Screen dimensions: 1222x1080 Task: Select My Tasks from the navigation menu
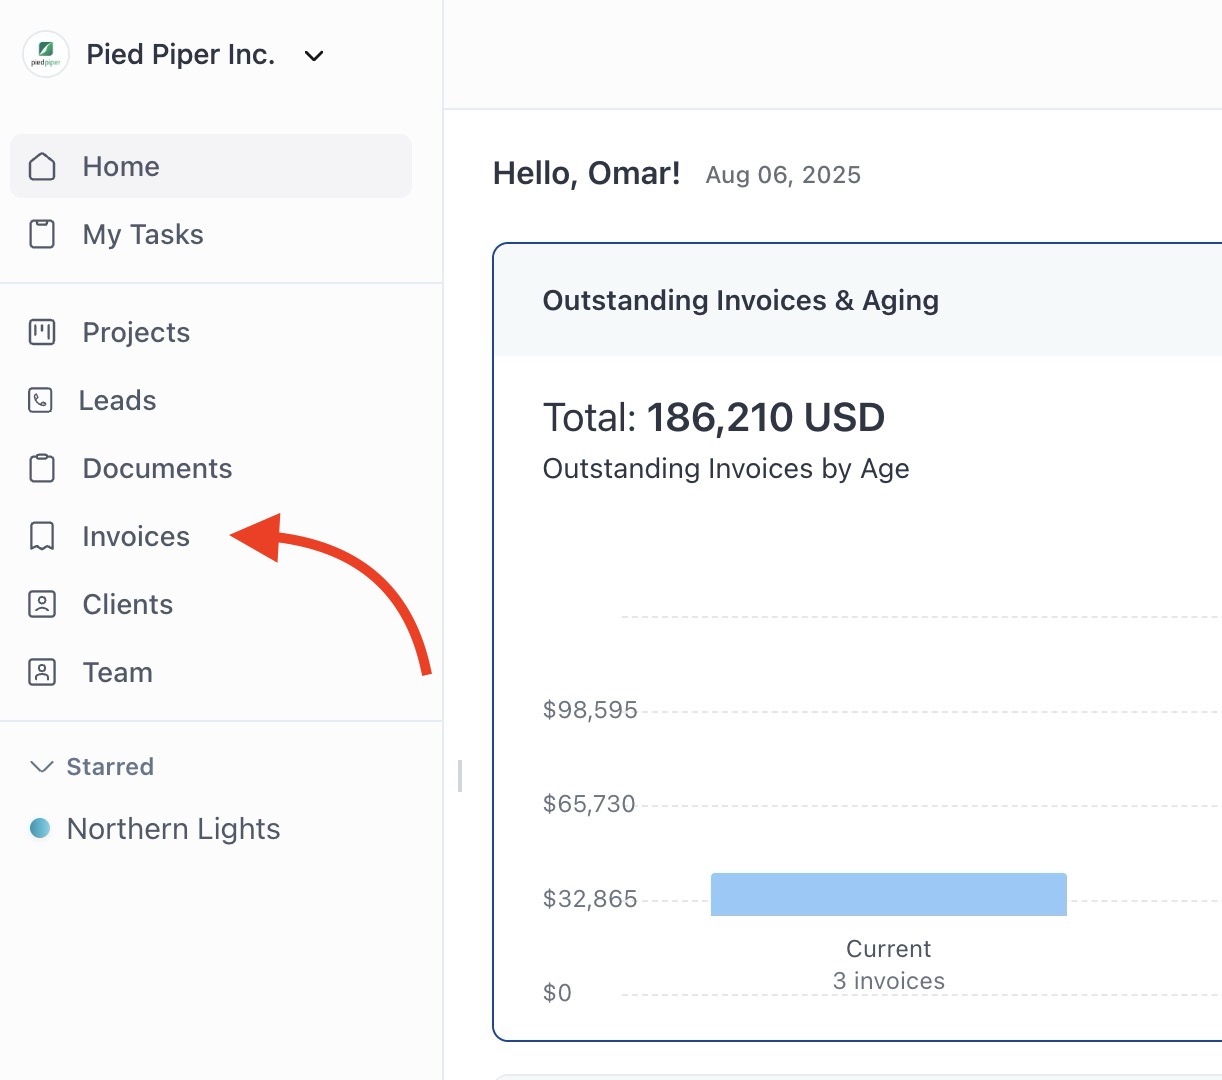[142, 234]
